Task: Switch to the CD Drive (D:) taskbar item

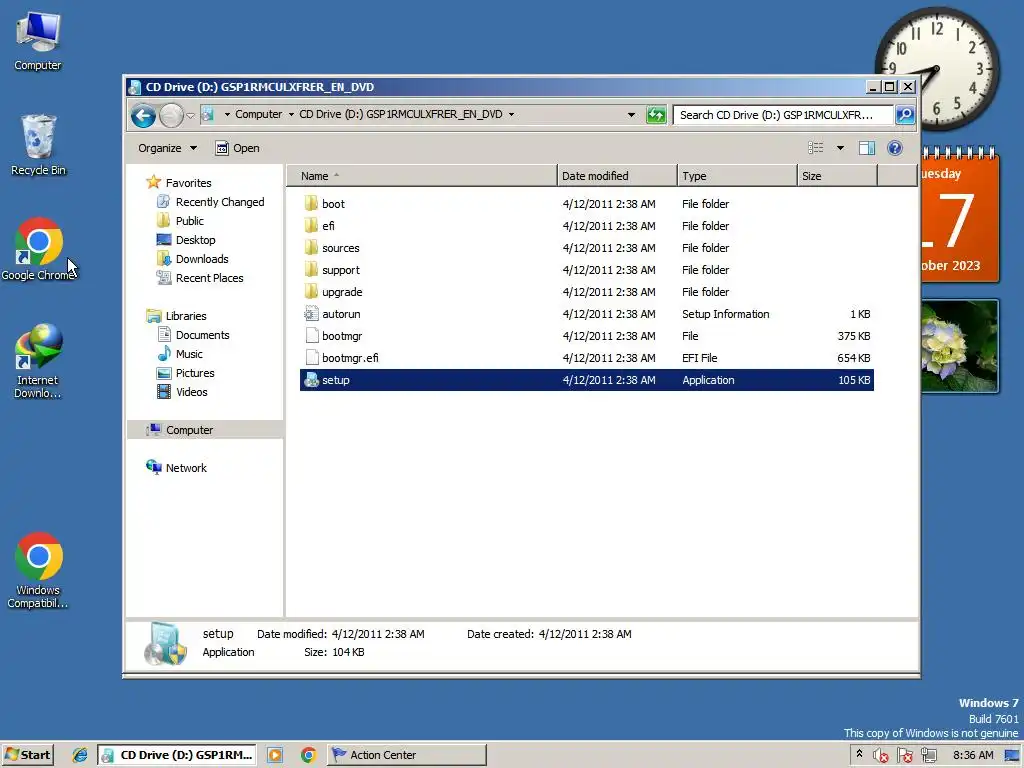Action: pos(177,755)
